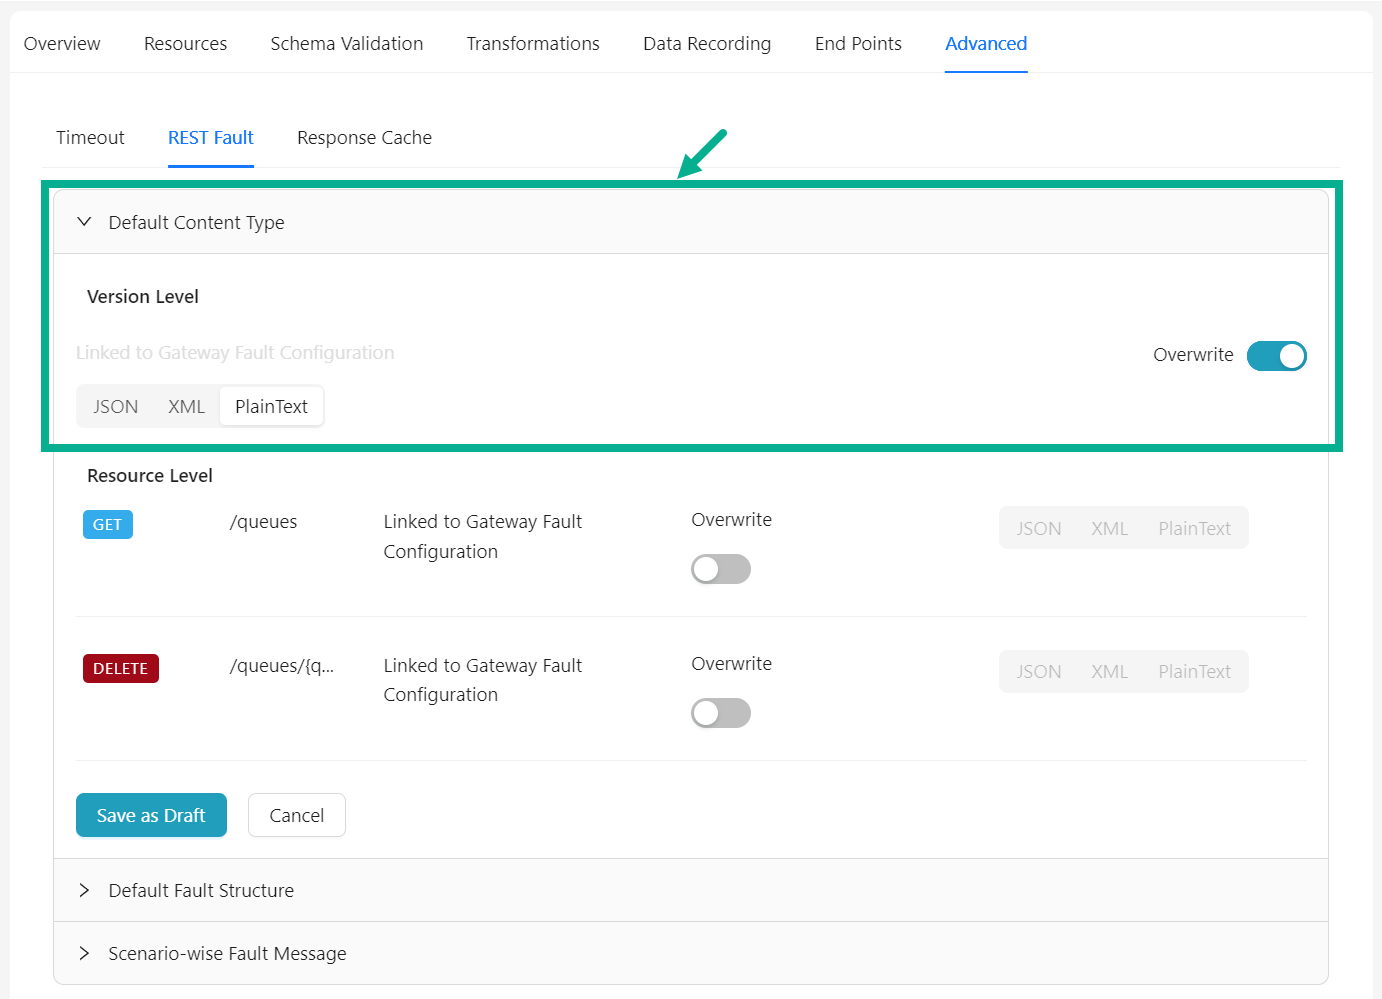Open the Schema Validation tab
The width and height of the screenshot is (1382, 999).
click(346, 44)
